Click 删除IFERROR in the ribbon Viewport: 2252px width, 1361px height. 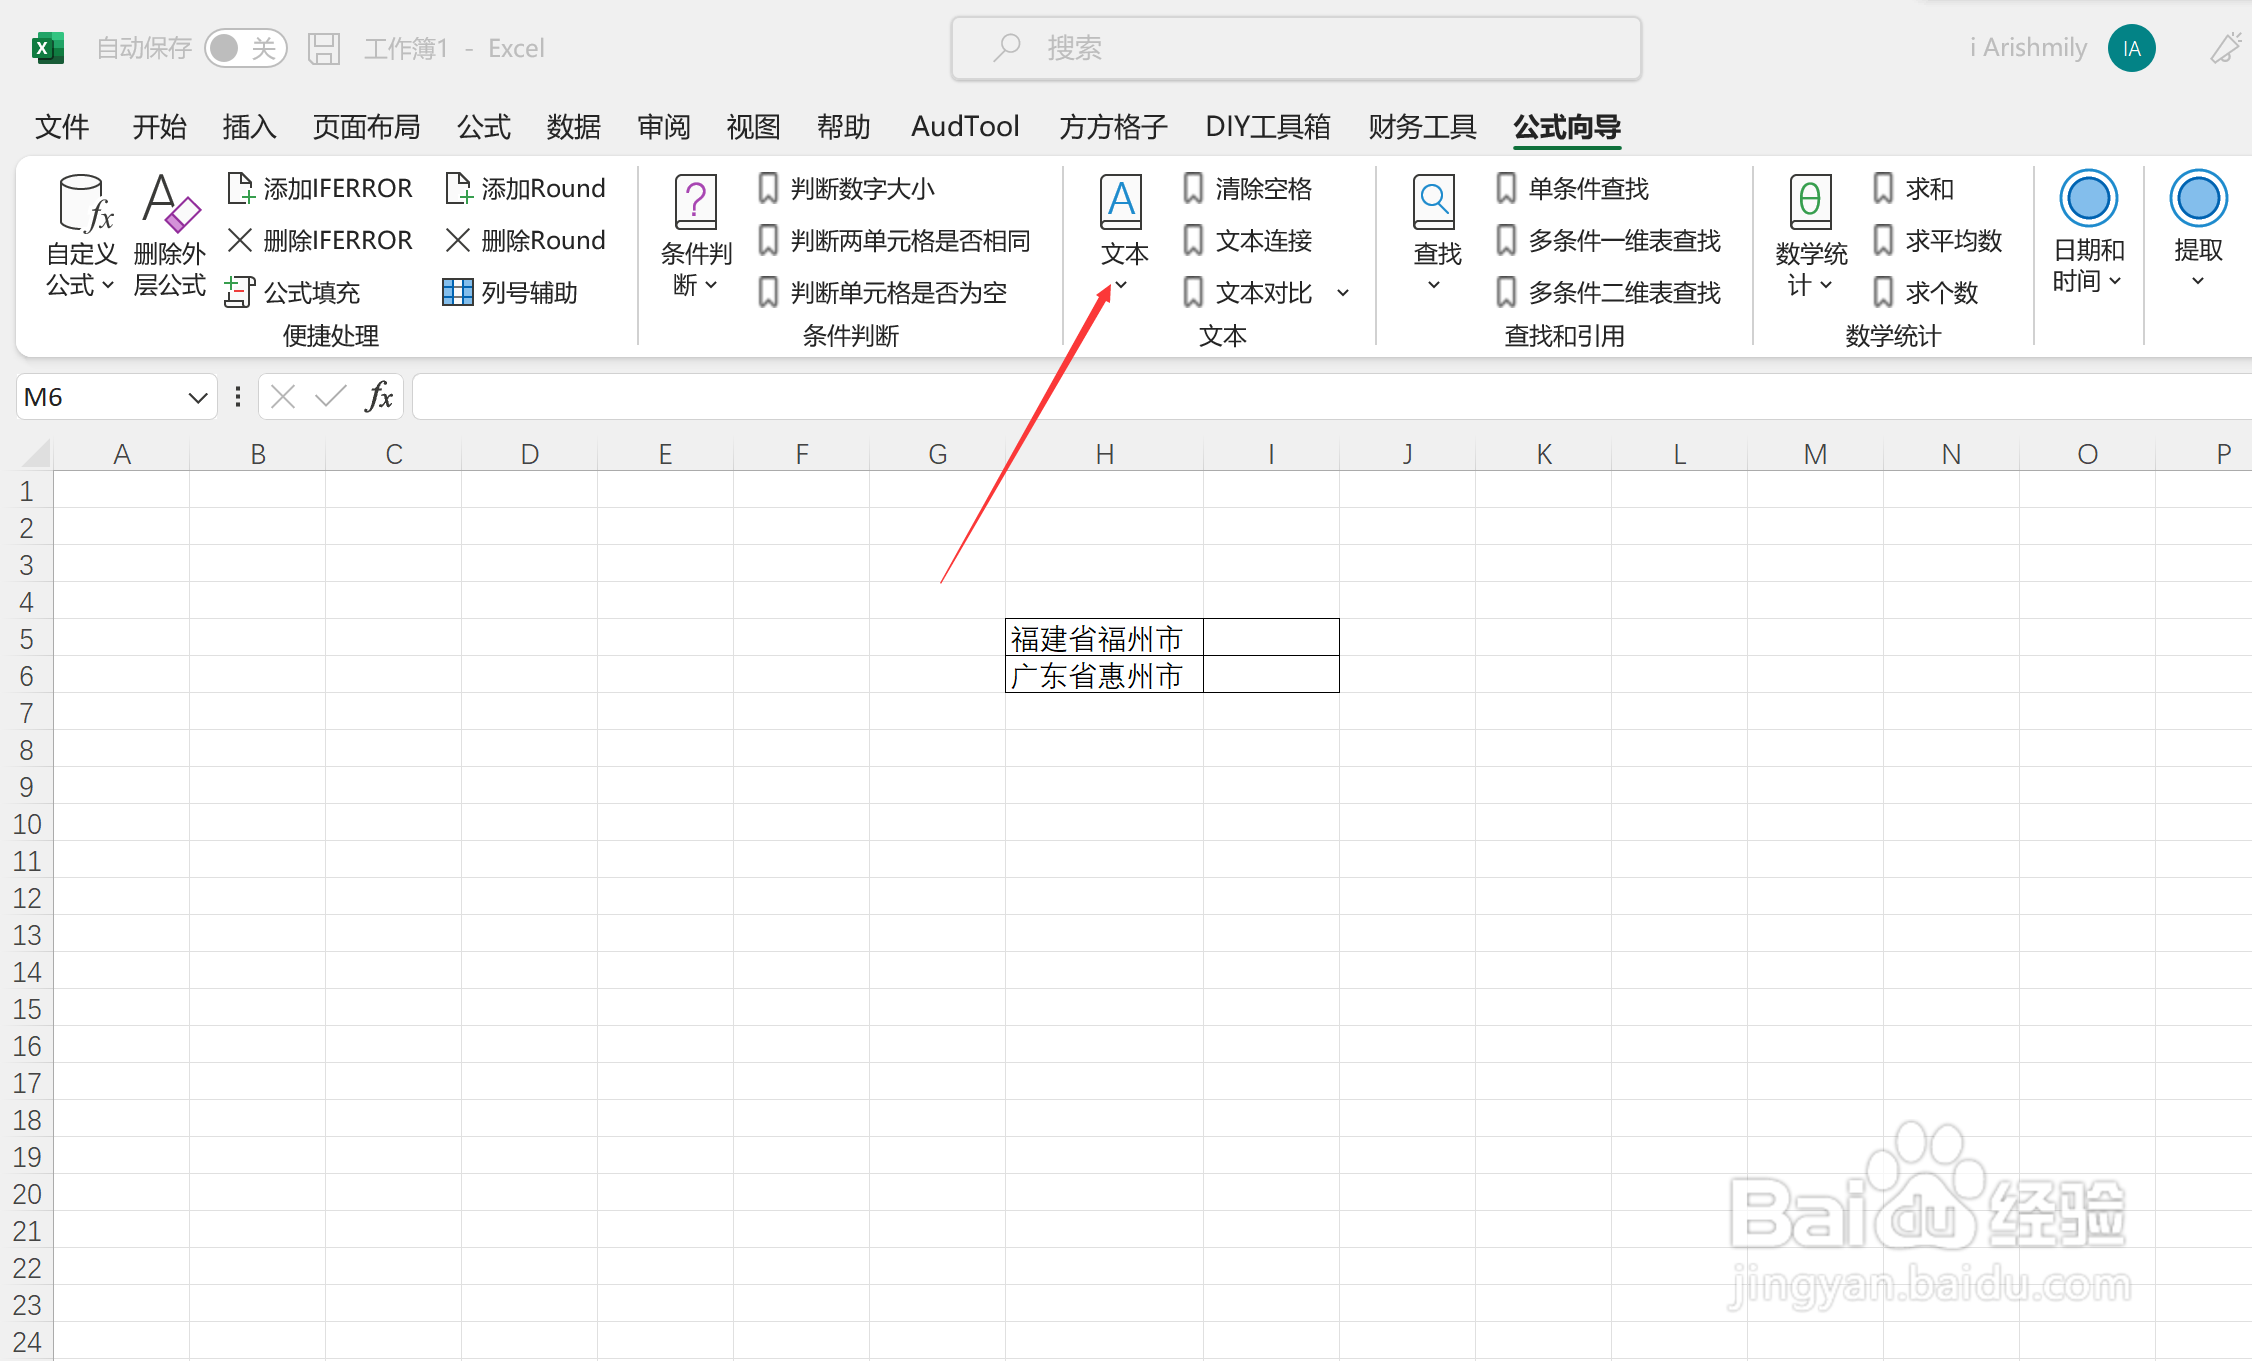(320, 240)
